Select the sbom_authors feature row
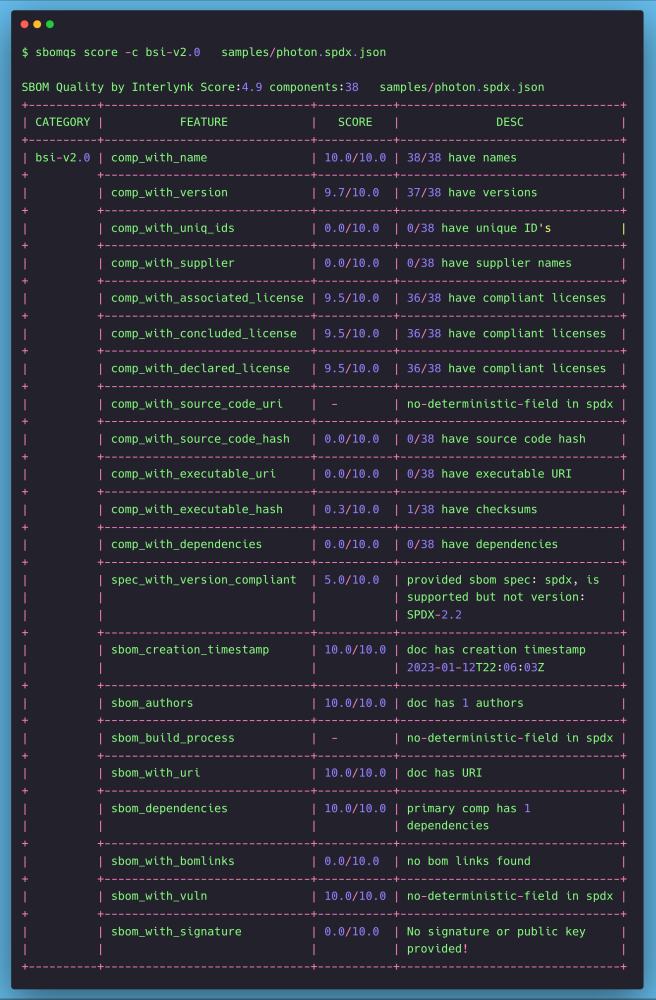This screenshot has height=1000, width=656. point(152,703)
